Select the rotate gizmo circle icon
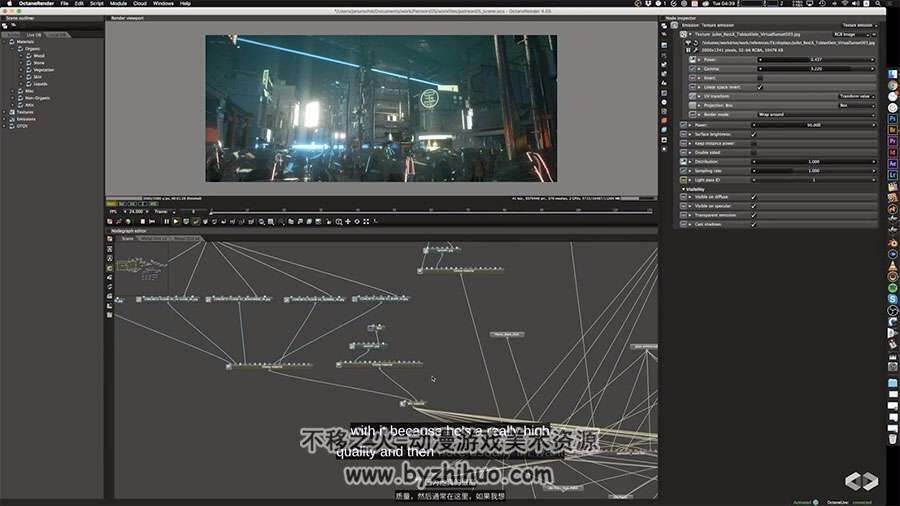The image size is (900, 506). (357, 221)
